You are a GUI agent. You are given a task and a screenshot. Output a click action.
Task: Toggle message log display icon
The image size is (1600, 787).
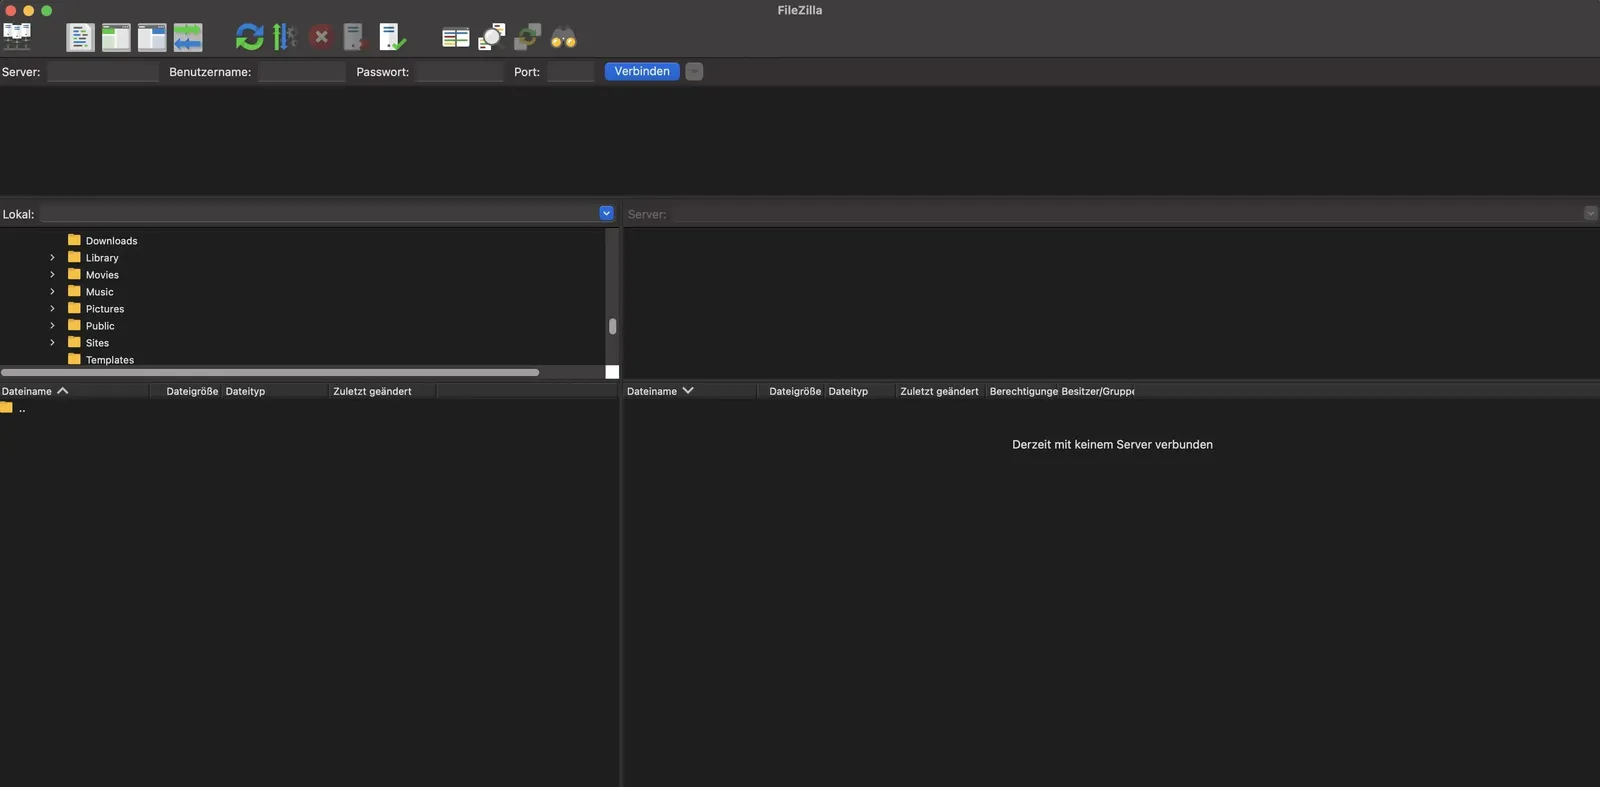click(80, 38)
